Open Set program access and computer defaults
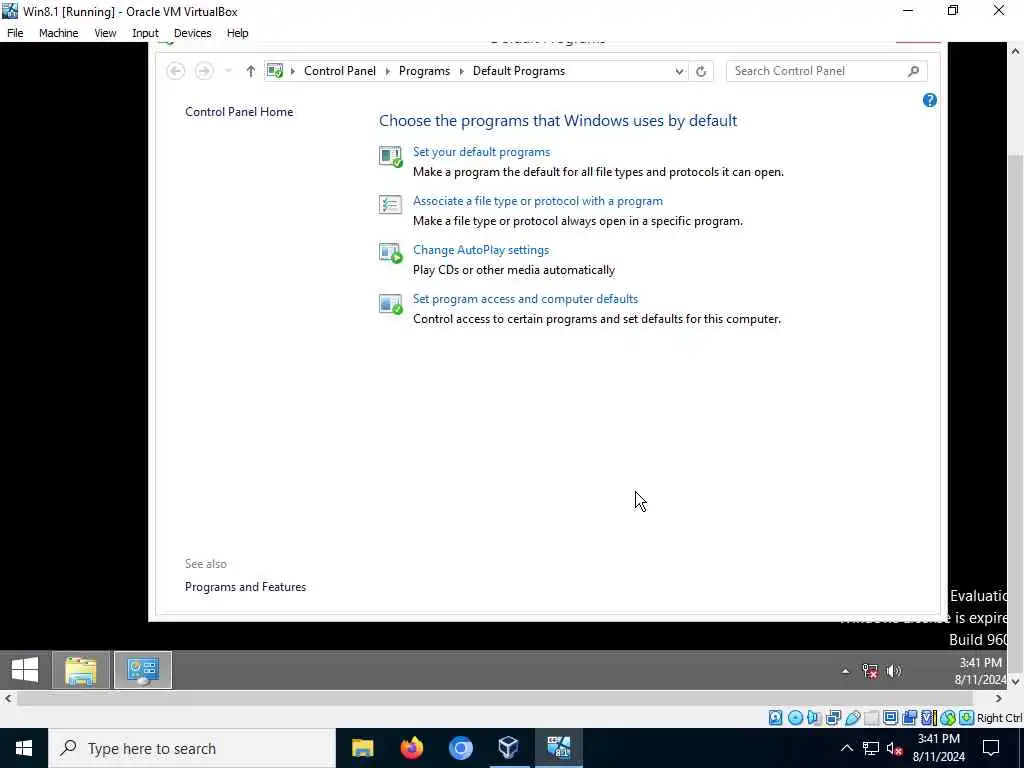1024x768 pixels. tap(525, 298)
